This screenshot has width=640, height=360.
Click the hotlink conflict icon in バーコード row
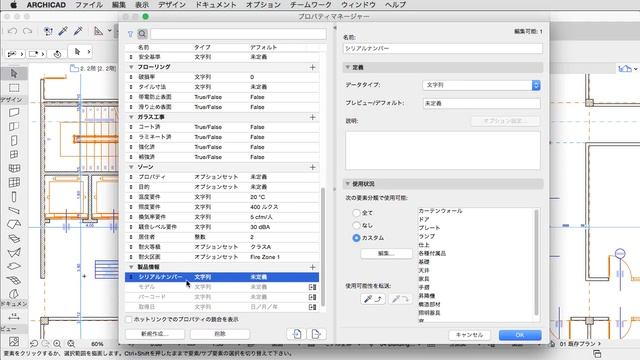pyautogui.click(x=312, y=297)
